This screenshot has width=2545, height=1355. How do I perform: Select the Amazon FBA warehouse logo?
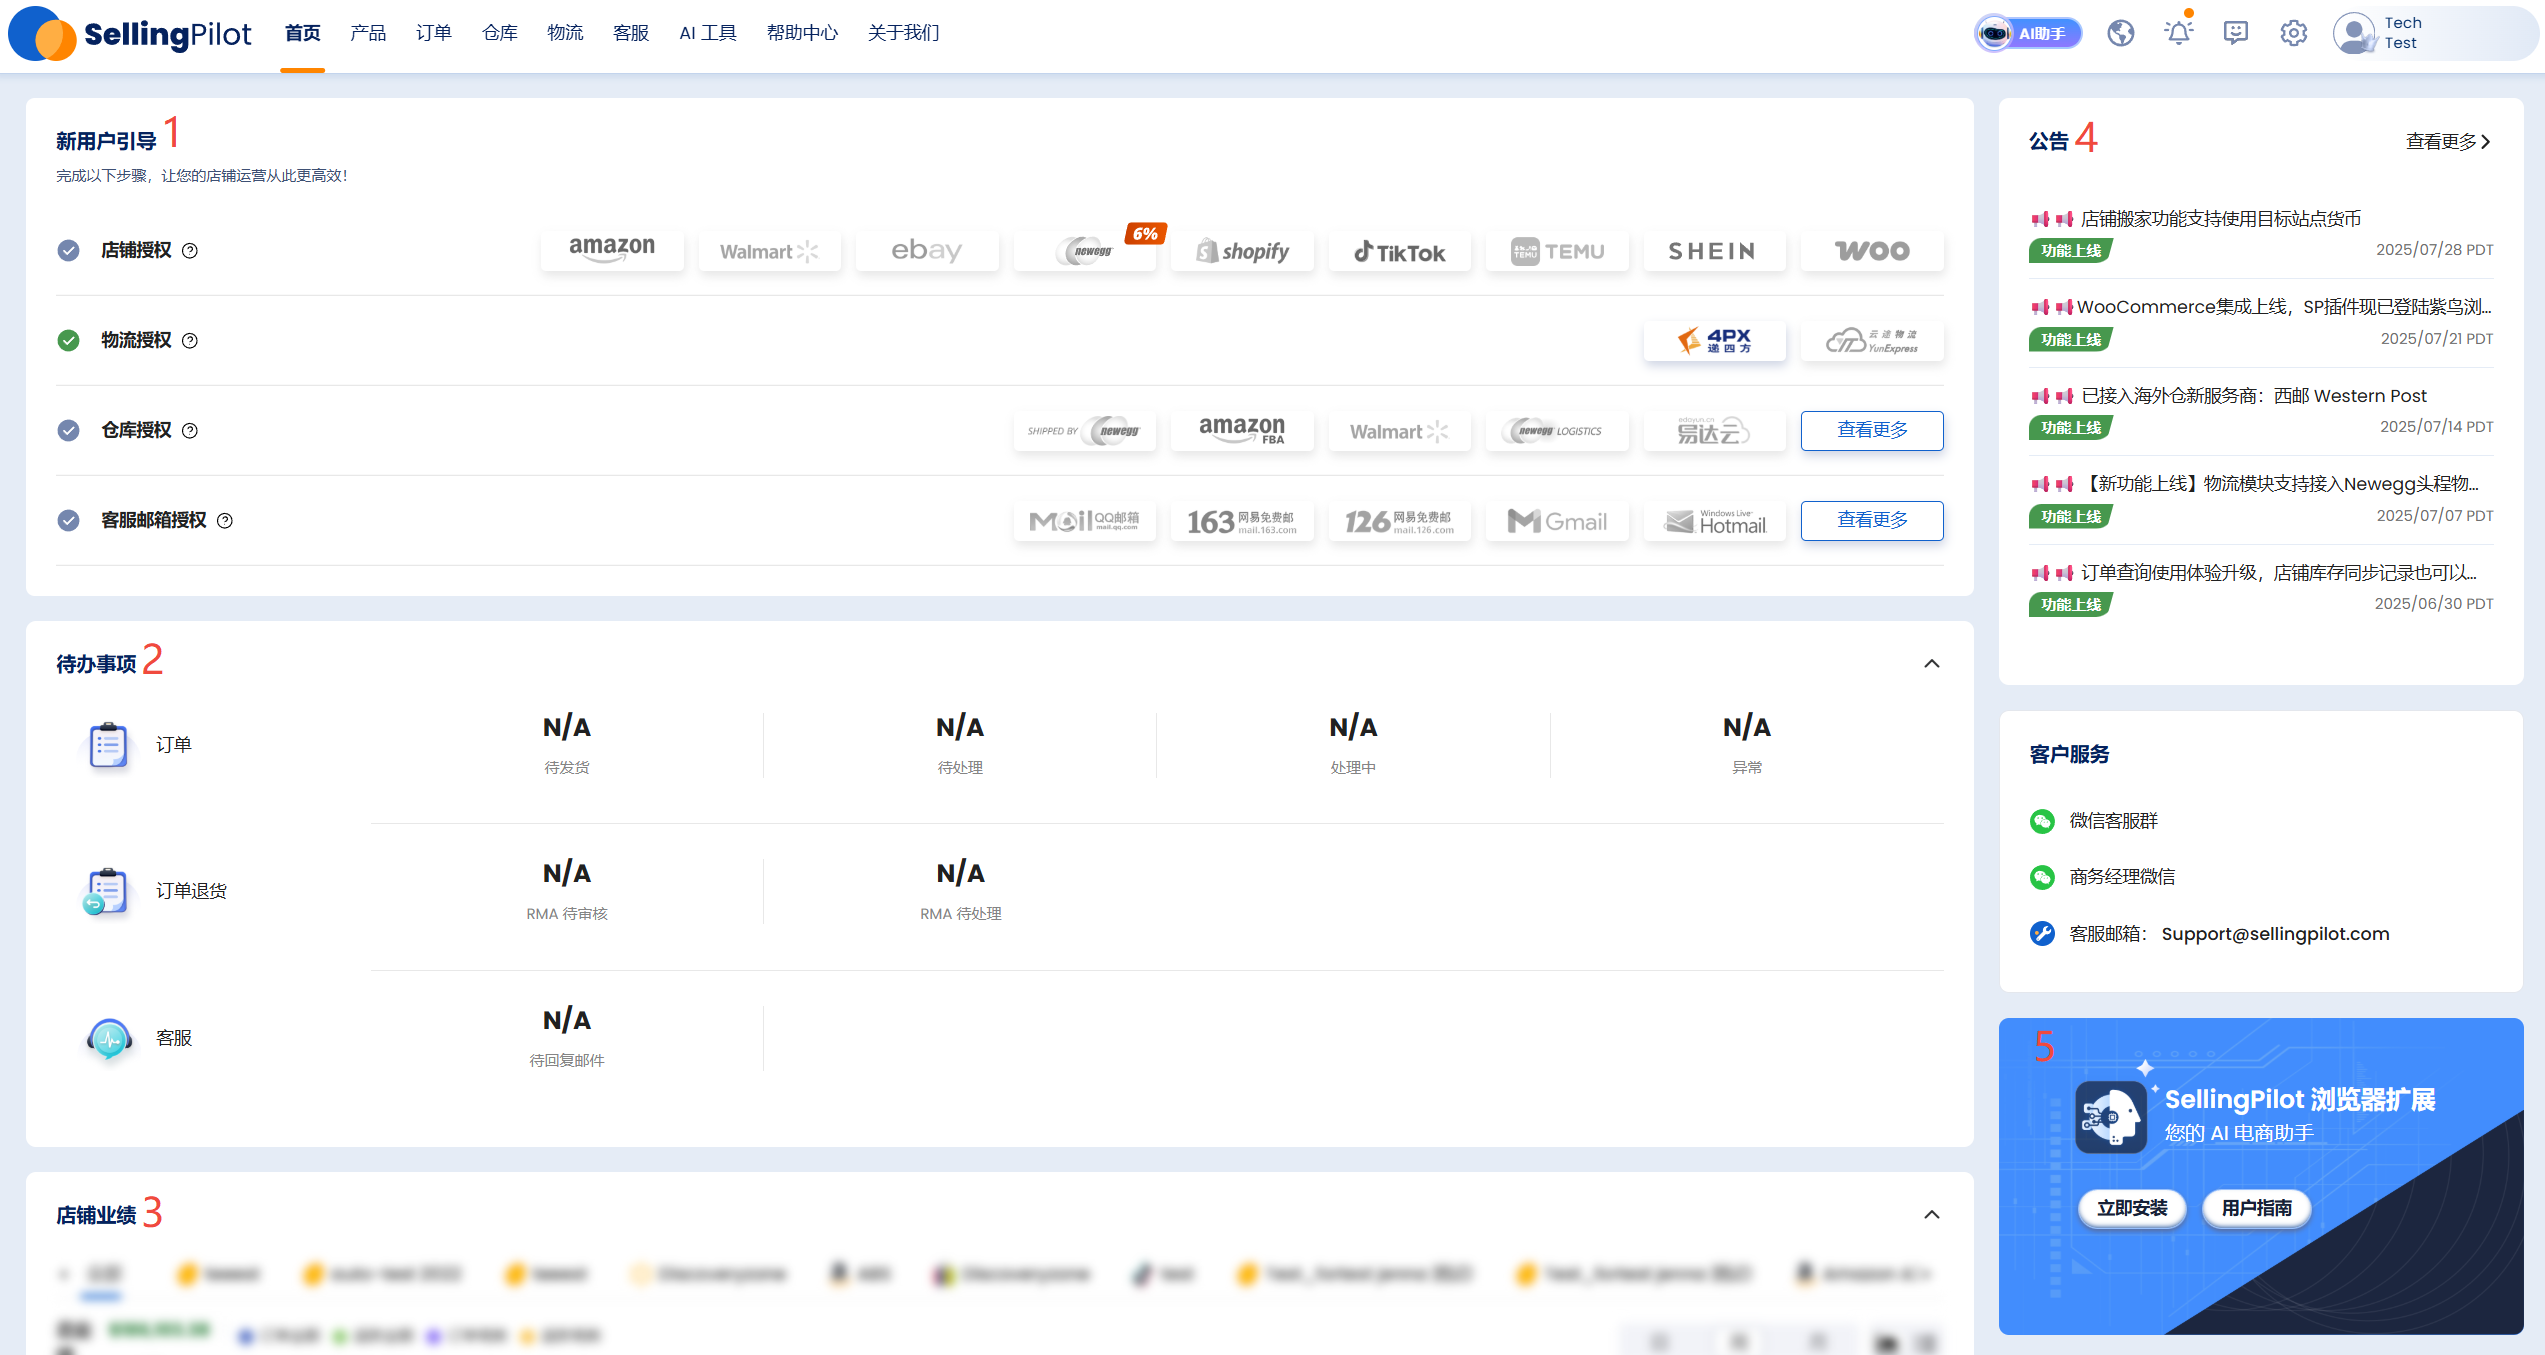click(1242, 431)
